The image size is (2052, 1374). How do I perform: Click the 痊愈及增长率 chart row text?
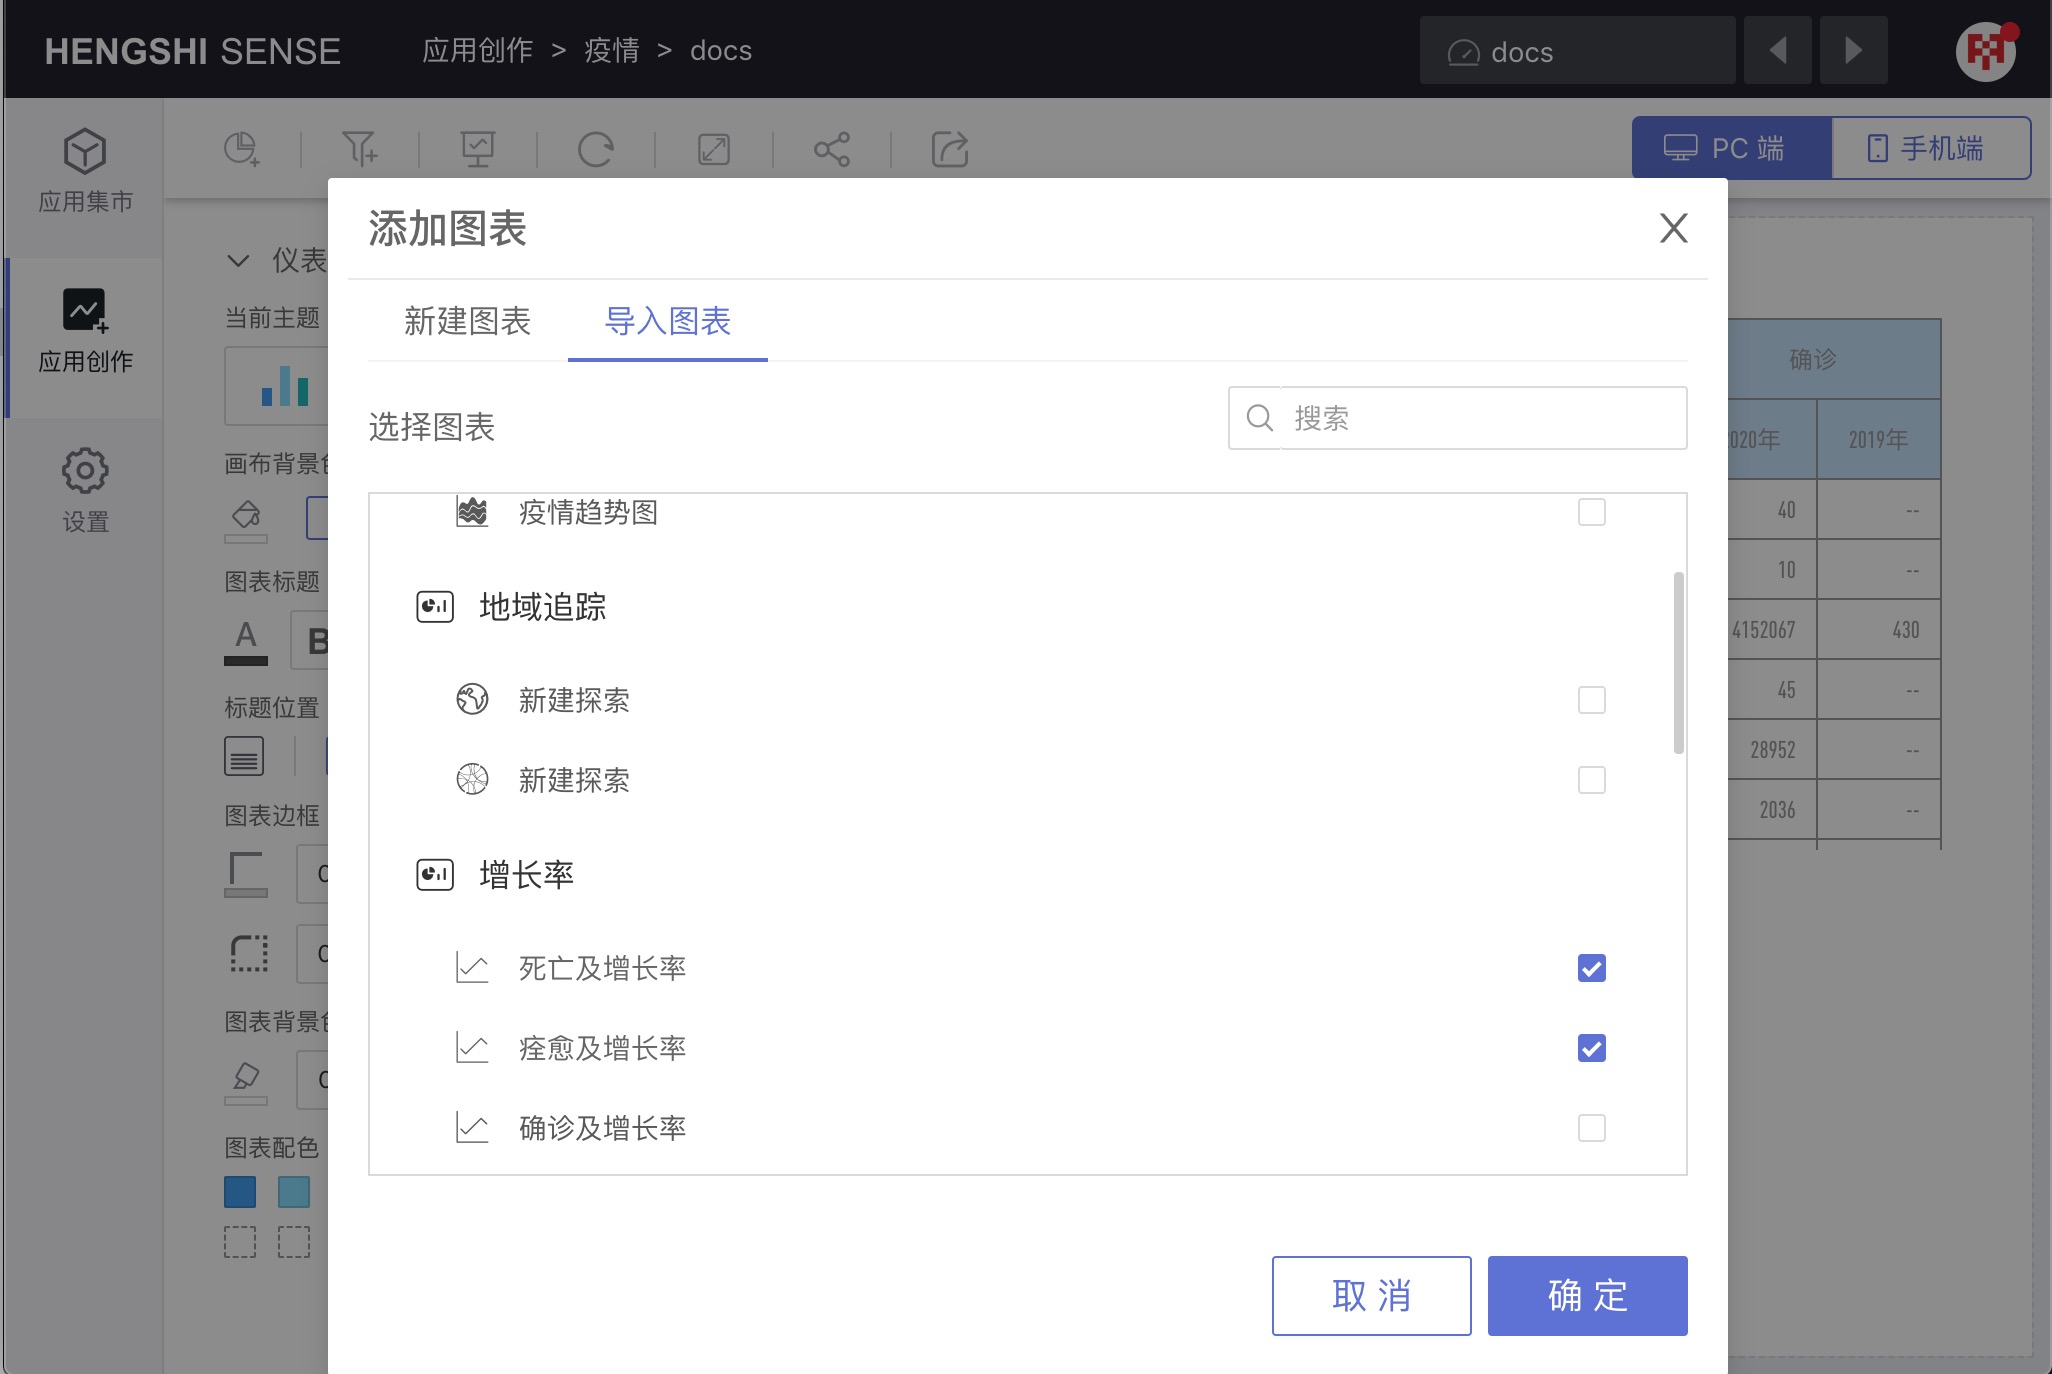click(x=602, y=1048)
